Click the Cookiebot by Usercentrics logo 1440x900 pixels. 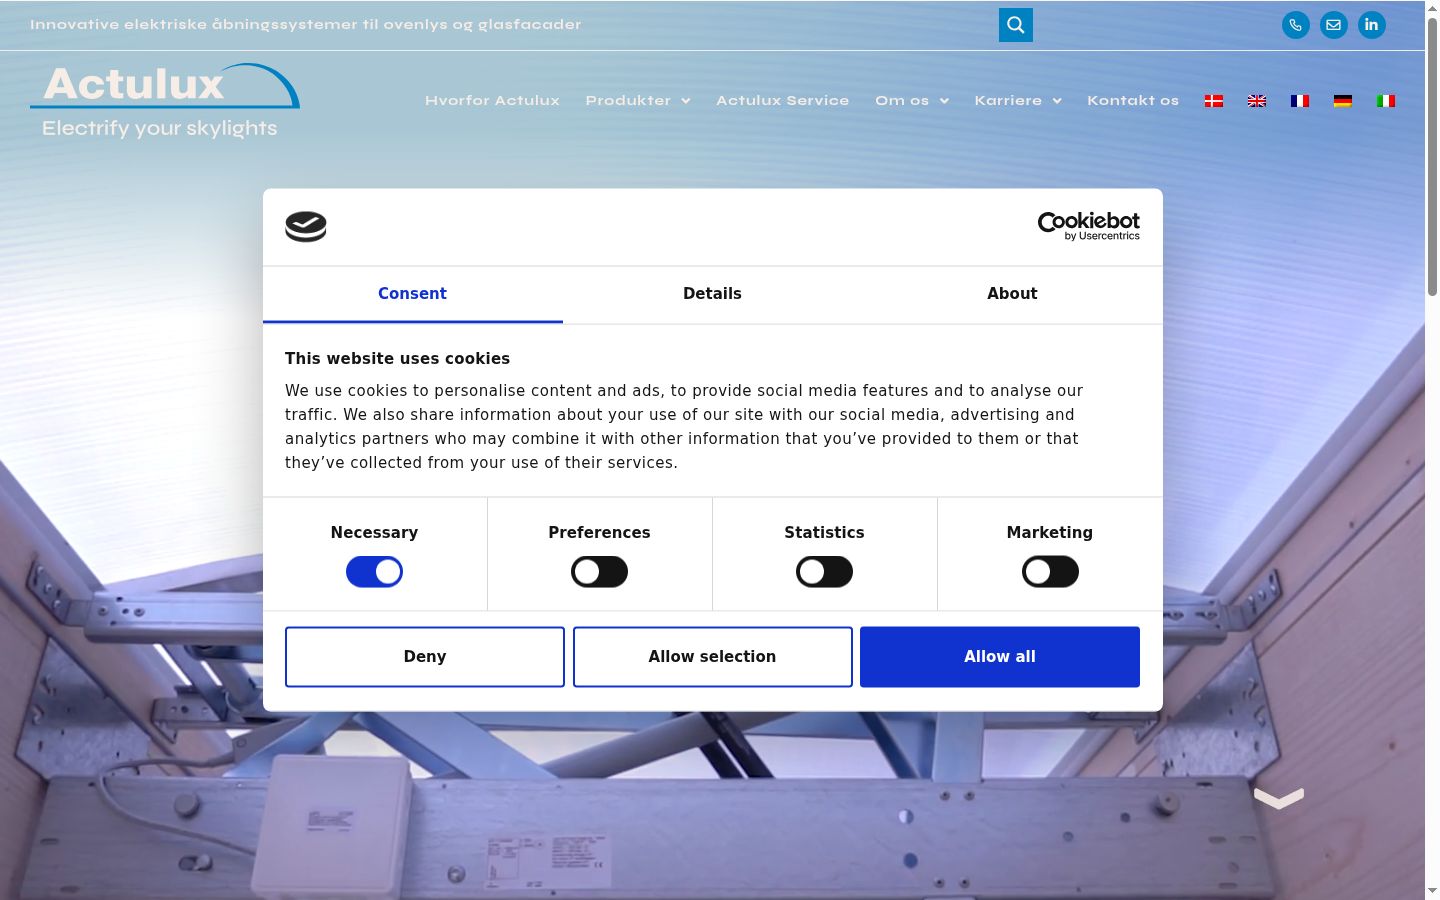pyautogui.click(x=1088, y=226)
